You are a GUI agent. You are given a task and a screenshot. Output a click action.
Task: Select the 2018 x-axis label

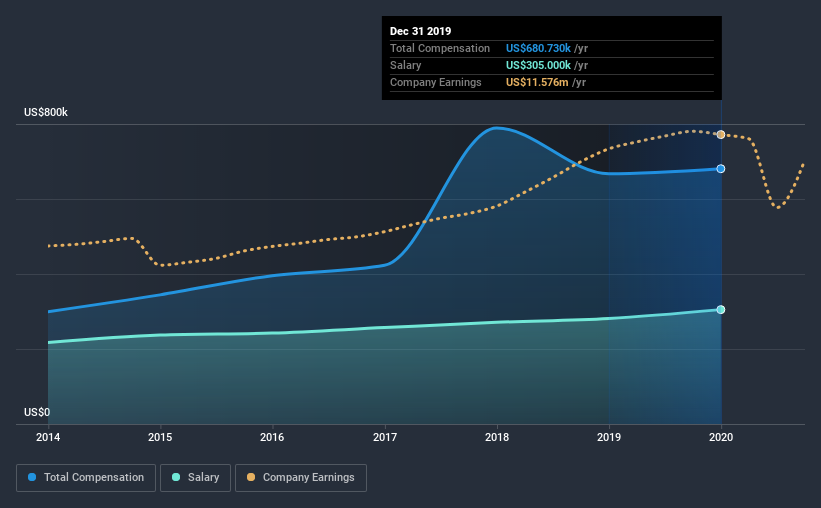tap(497, 437)
